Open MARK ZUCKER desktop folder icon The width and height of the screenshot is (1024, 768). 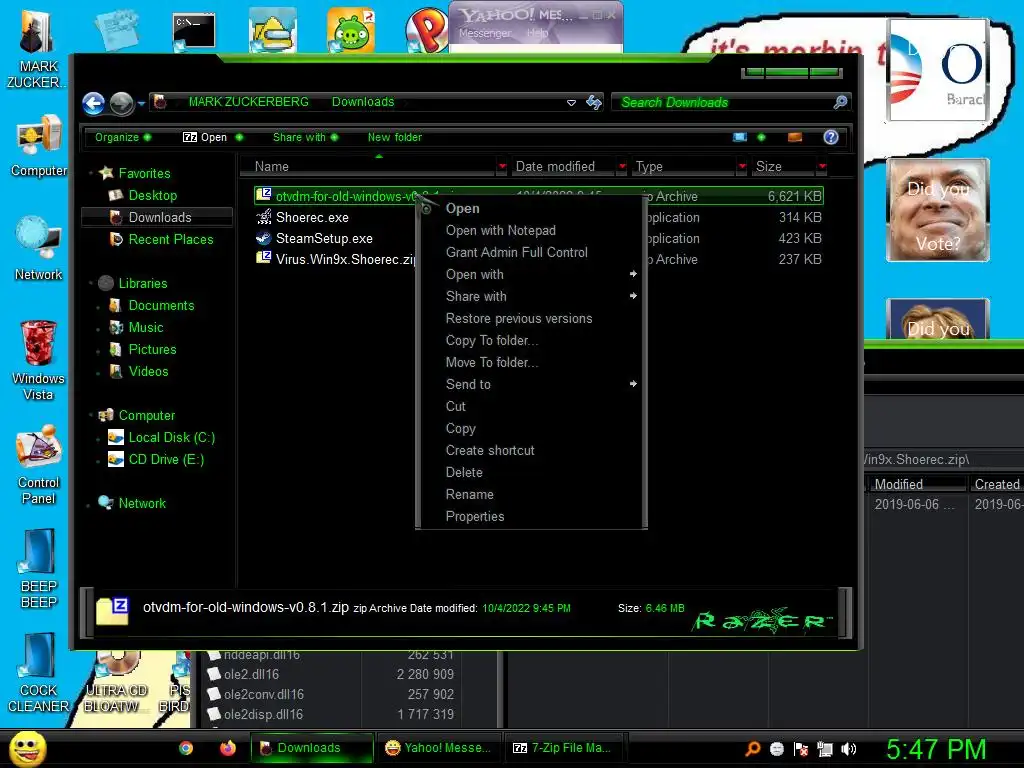coord(37,50)
